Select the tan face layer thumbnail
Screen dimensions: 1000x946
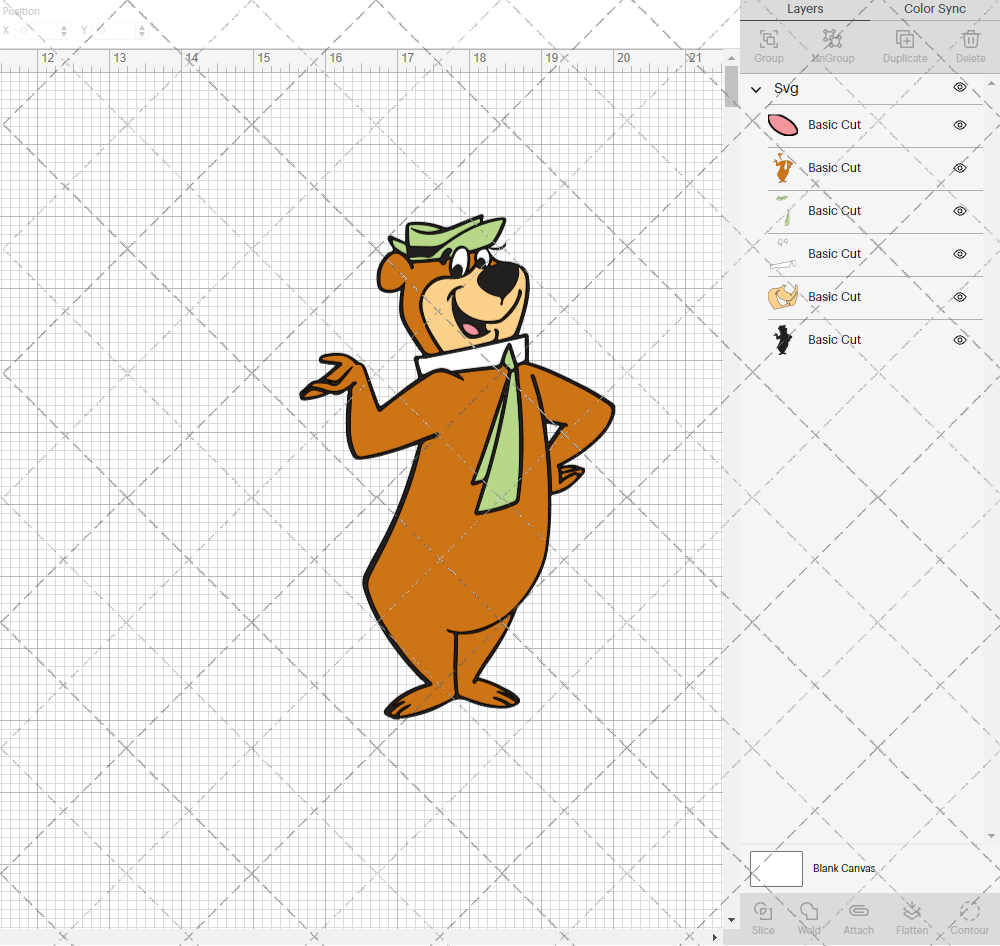coord(783,297)
